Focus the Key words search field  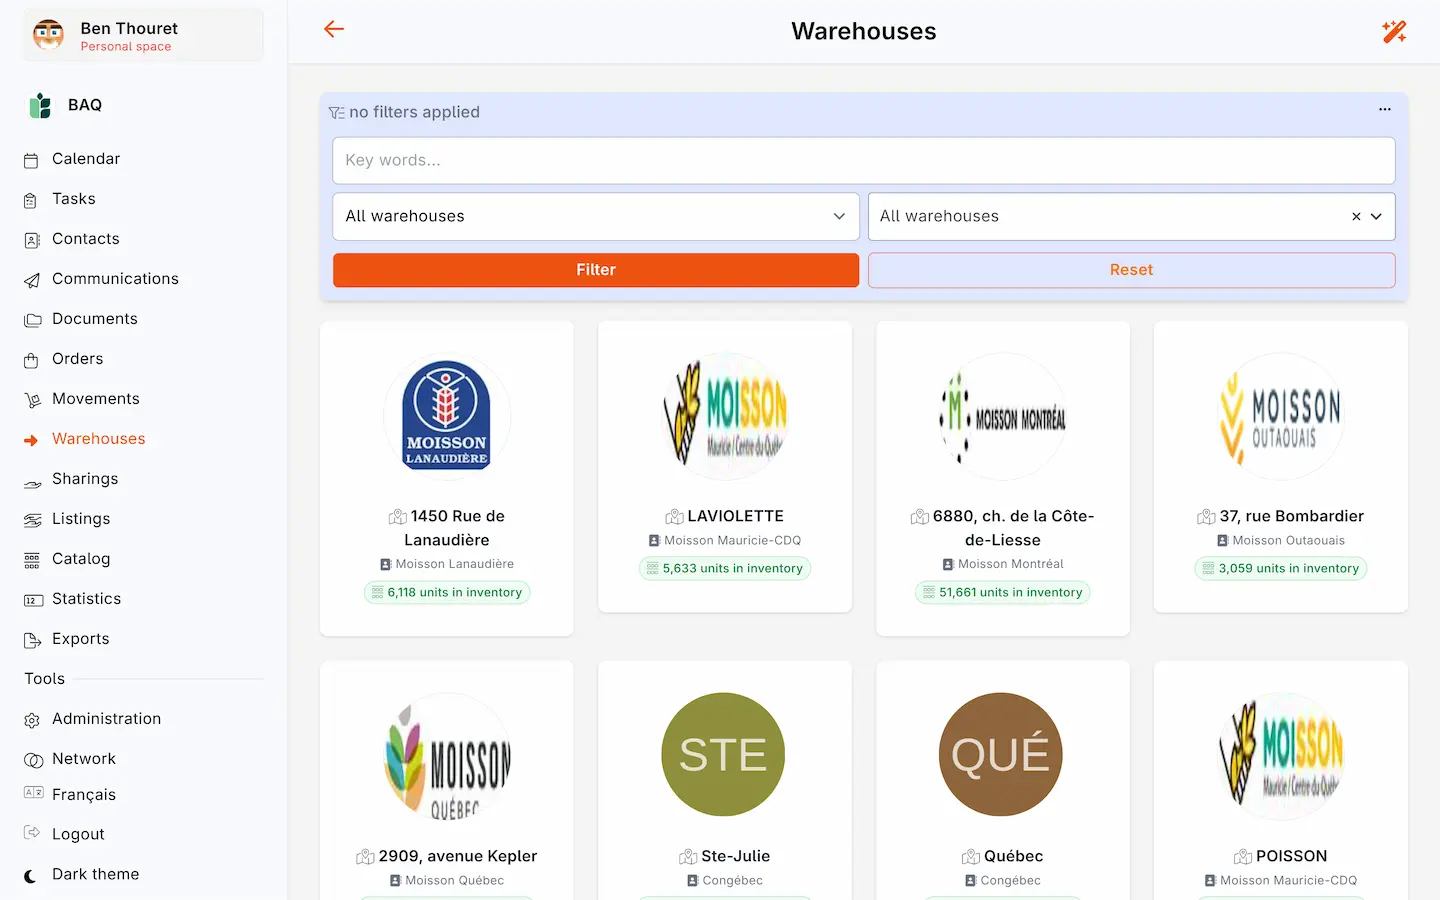(x=864, y=160)
